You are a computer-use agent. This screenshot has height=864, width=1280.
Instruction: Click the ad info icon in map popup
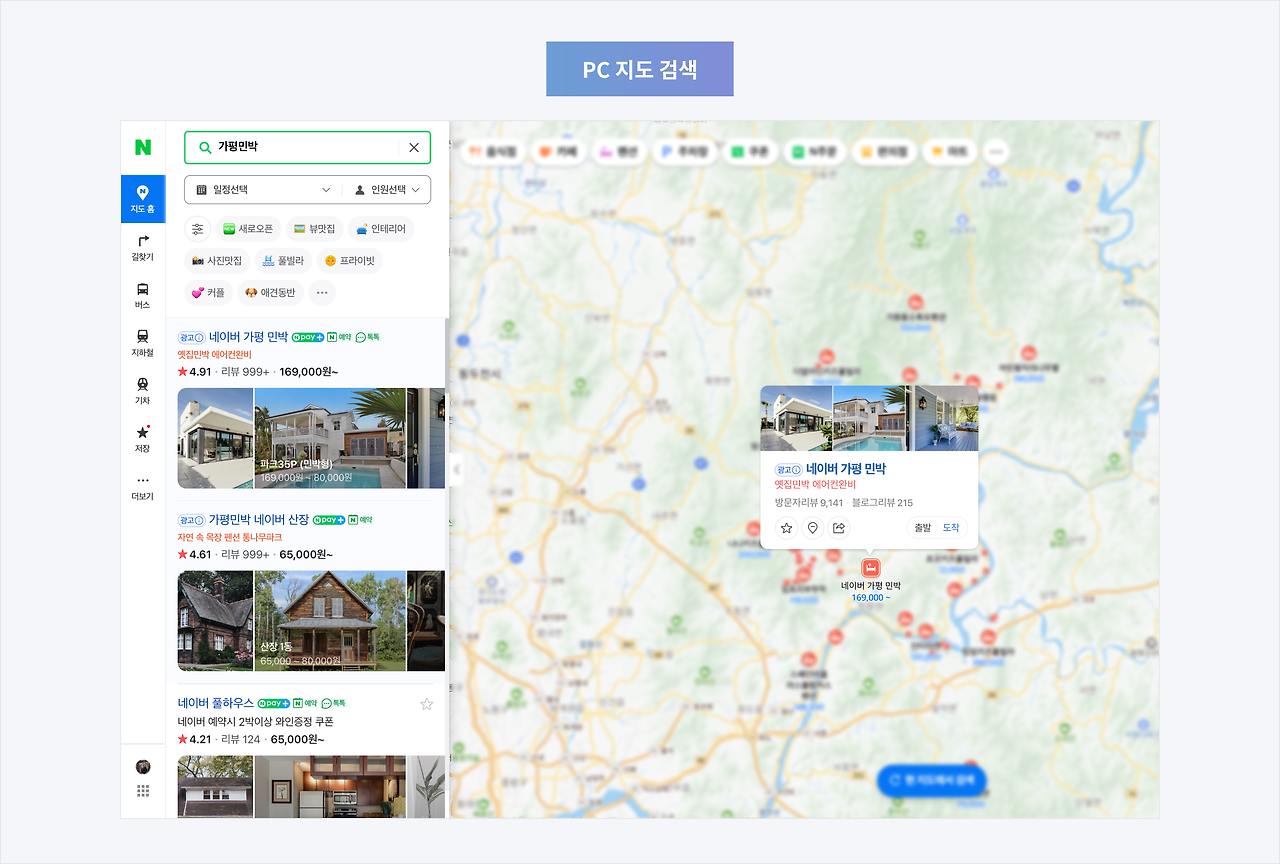tap(789, 469)
